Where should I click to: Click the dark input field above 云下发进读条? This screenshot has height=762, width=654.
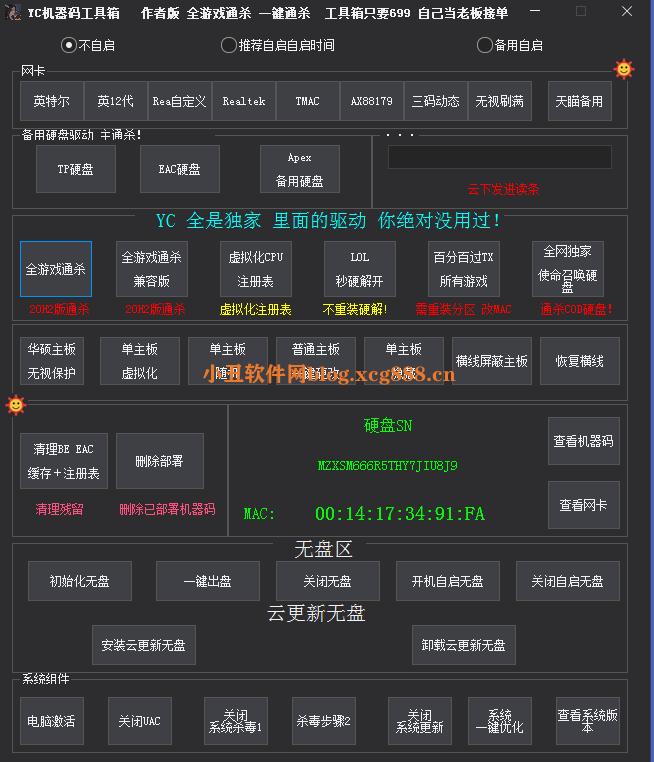(499, 157)
